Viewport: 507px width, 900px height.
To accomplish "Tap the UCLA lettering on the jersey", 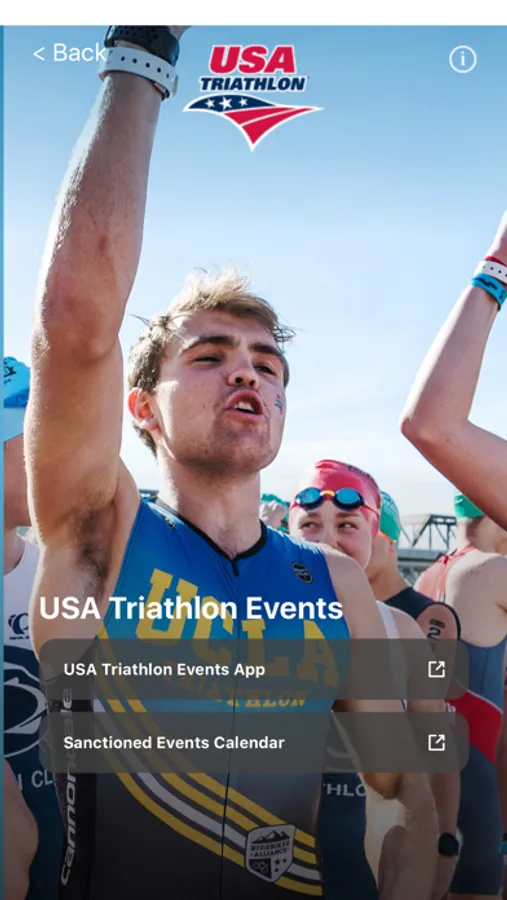I will point(230,620).
